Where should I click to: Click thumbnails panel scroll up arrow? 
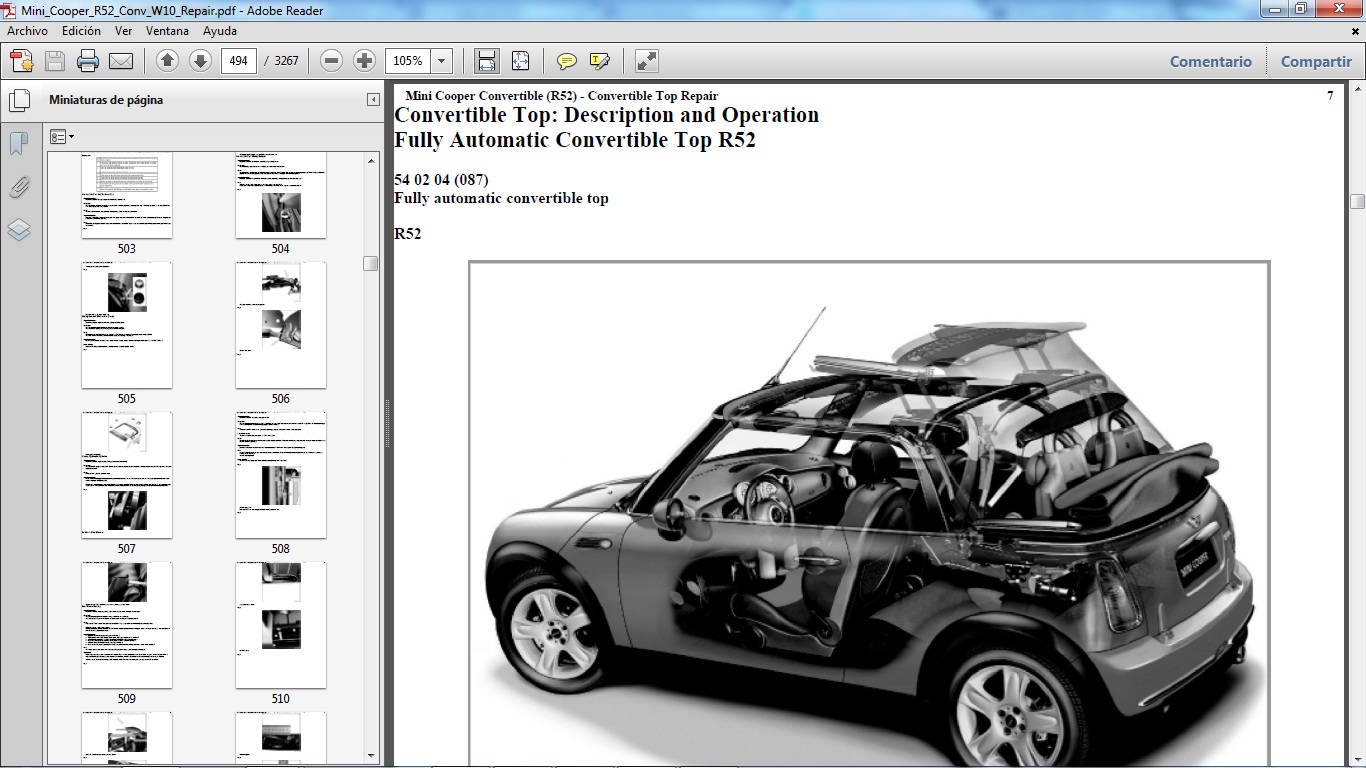point(371,160)
